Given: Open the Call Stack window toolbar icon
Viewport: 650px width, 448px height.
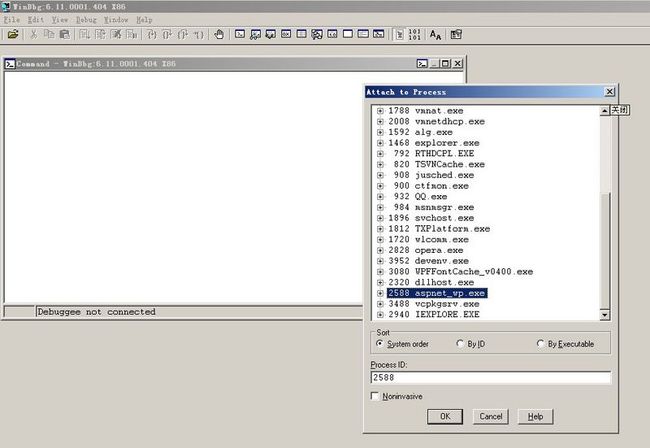Looking at the screenshot, I should pyautogui.click(x=317, y=34).
